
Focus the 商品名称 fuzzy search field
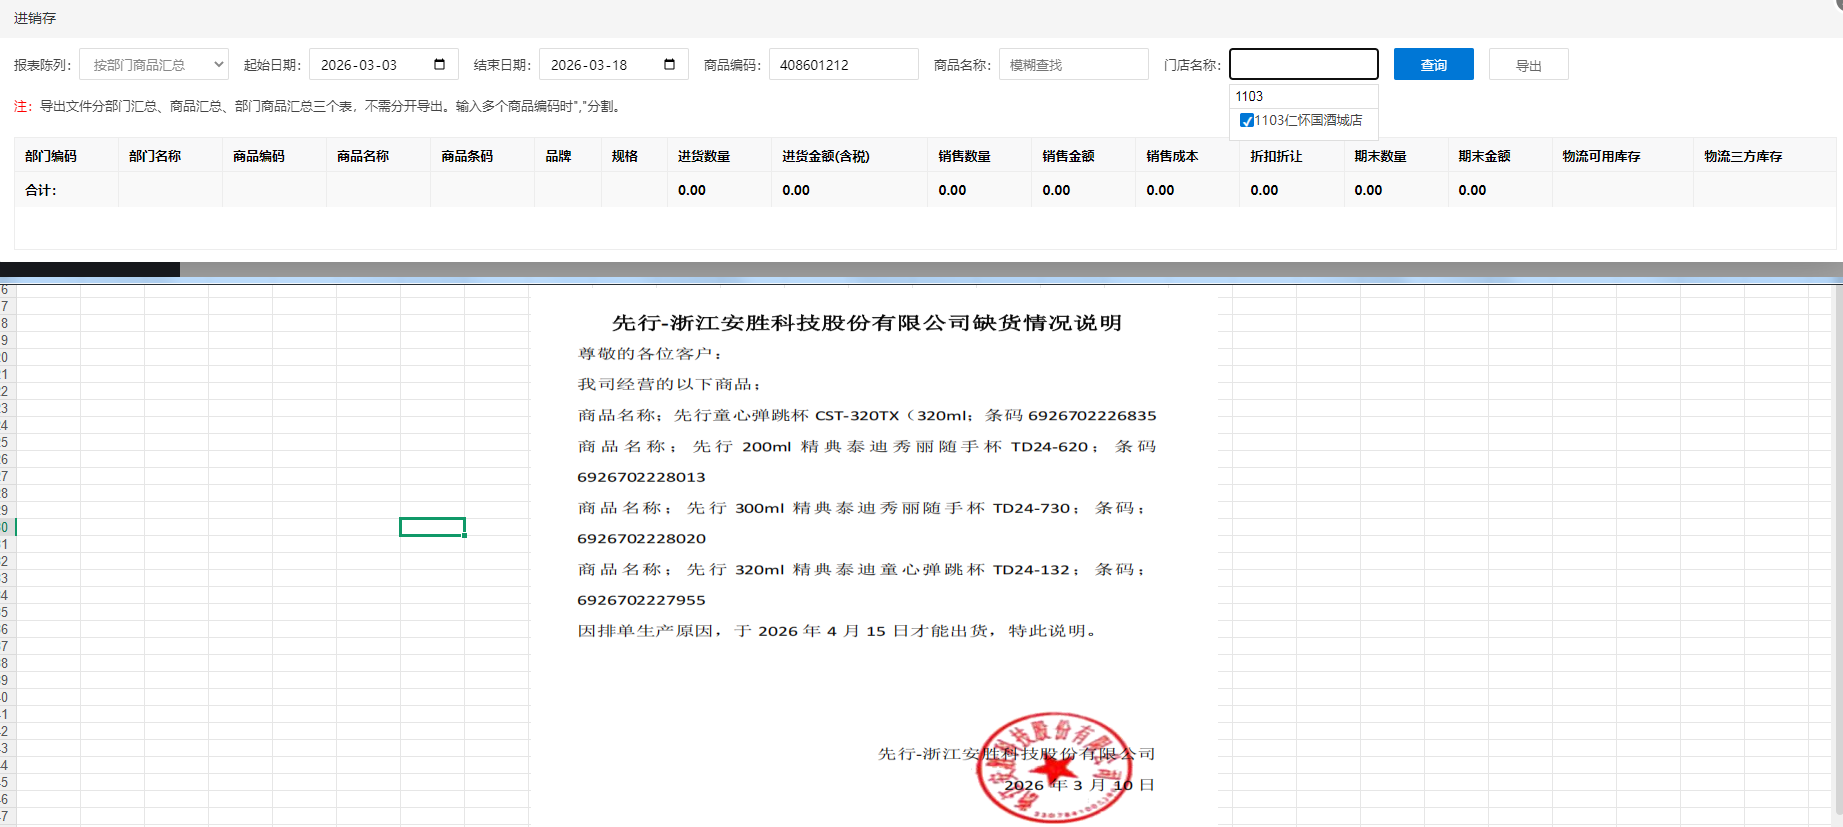pyautogui.click(x=1073, y=65)
